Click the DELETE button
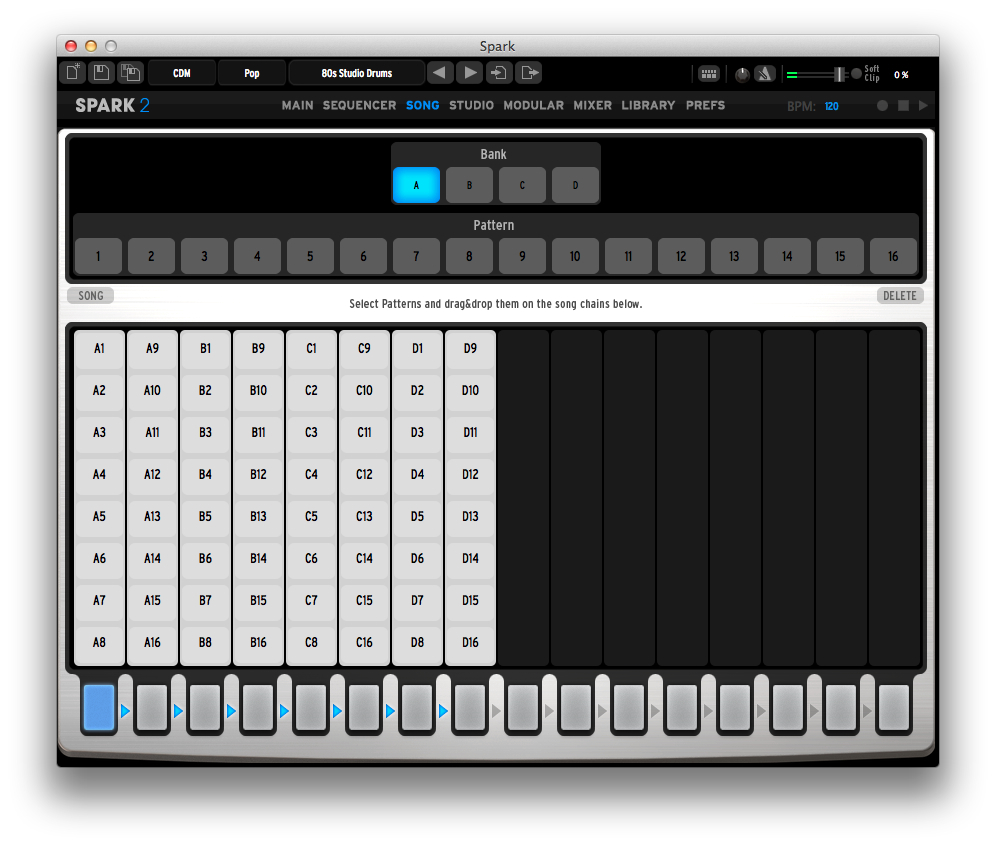 (899, 295)
